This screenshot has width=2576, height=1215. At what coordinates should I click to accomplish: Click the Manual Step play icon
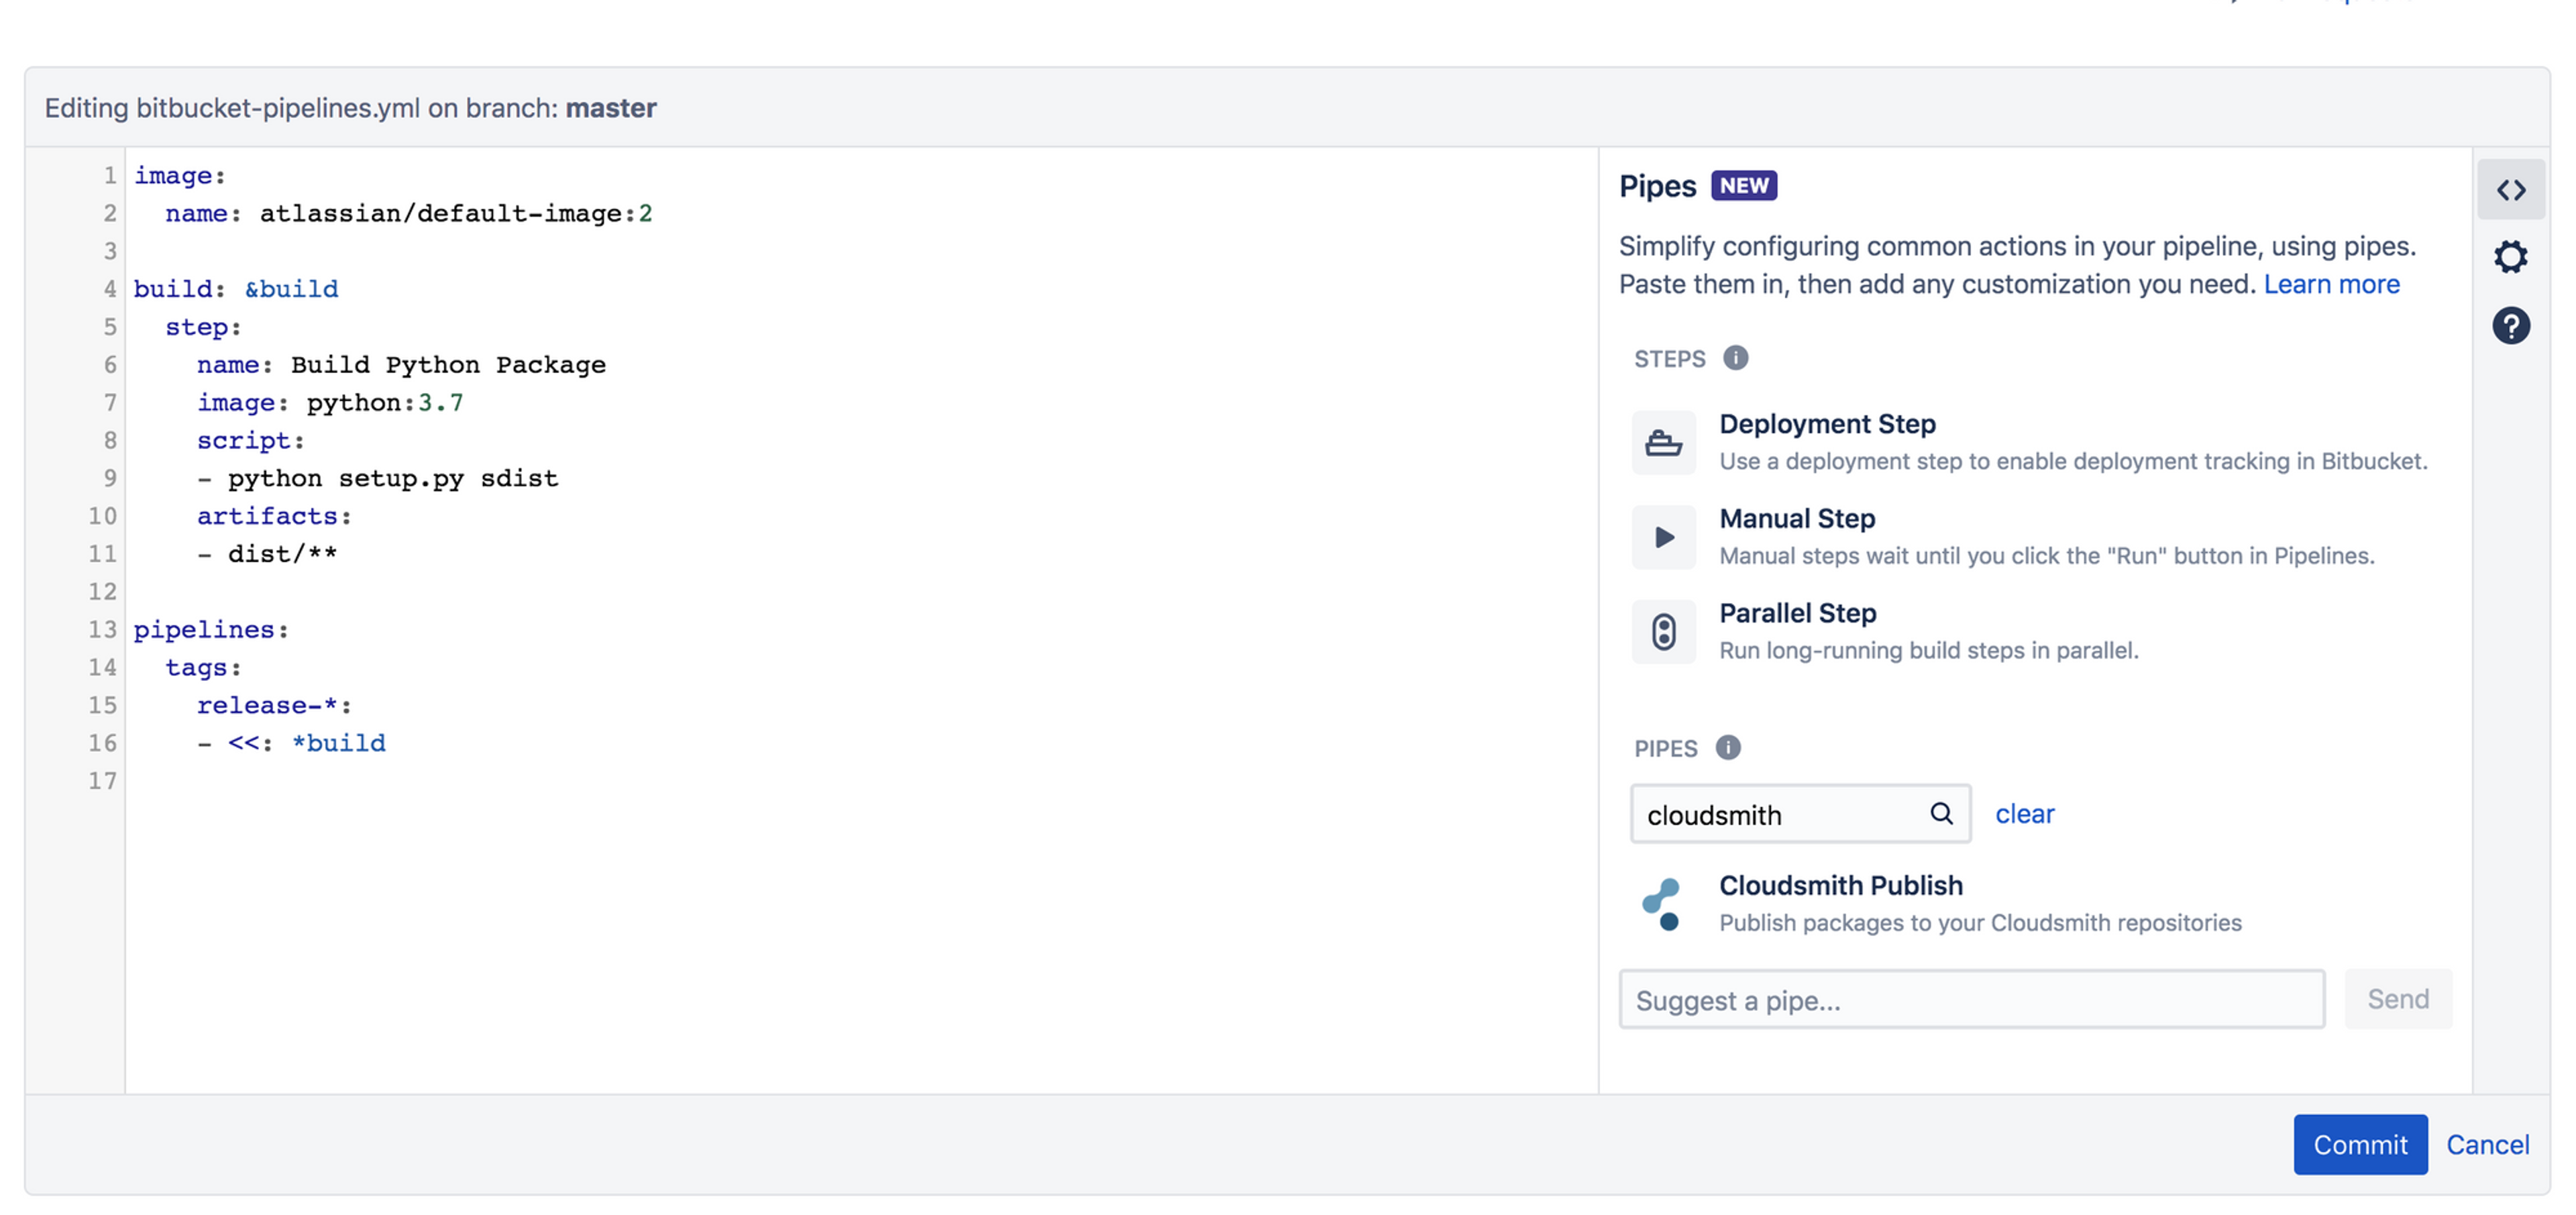(1663, 537)
